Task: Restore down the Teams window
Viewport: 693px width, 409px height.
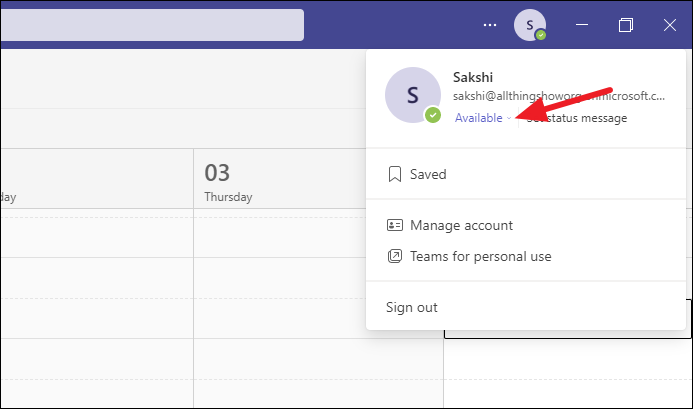Action: (x=626, y=25)
